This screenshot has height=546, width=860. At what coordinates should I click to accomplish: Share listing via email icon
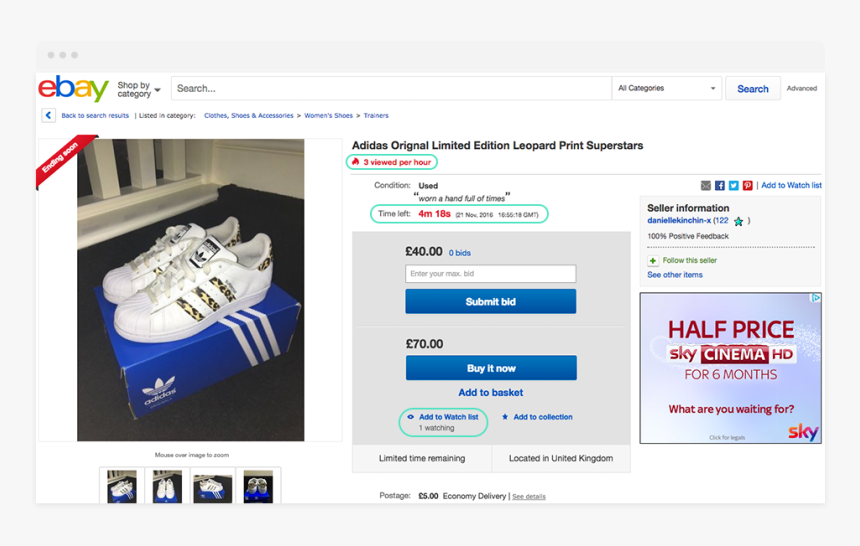pyautogui.click(x=706, y=186)
